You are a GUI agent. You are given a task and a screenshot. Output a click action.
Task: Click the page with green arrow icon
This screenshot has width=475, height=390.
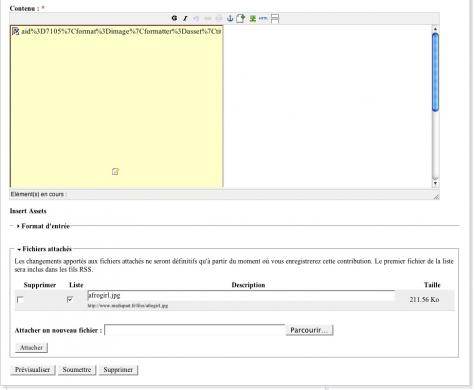tap(241, 18)
